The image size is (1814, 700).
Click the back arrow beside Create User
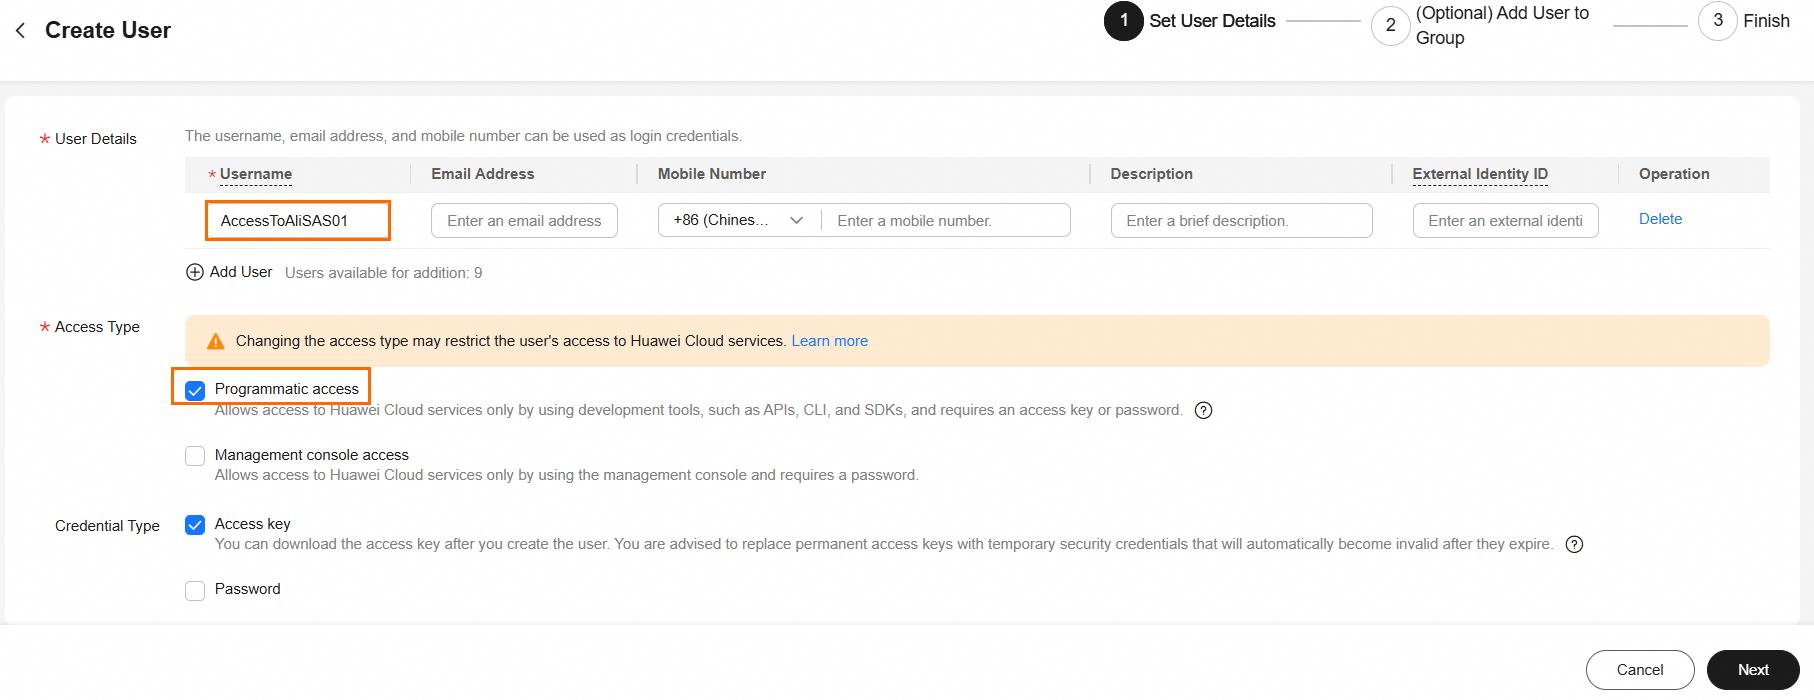click(21, 31)
